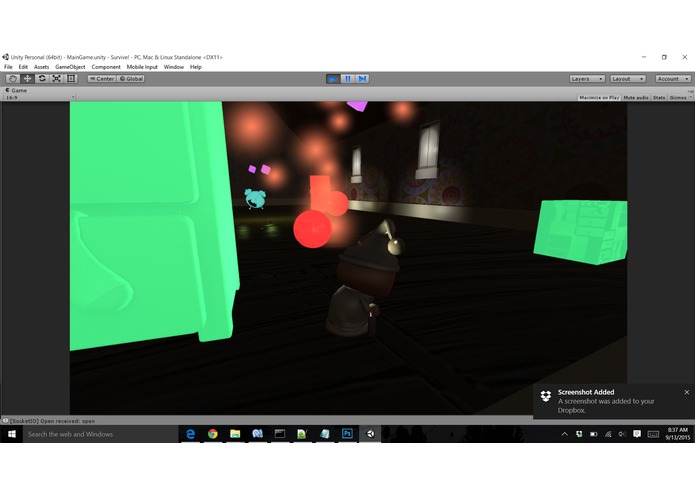The image size is (695, 494).
Task: Open Photoshop from taskbar
Action: [x=347, y=434]
